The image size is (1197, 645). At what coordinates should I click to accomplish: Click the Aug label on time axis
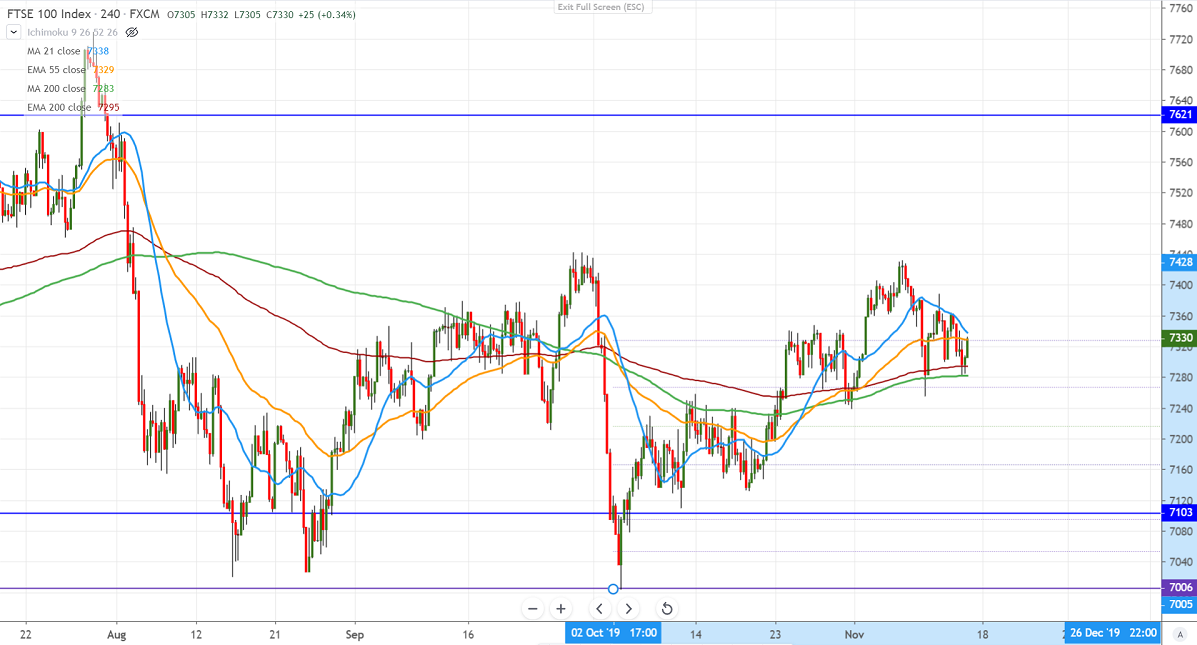(x=116, y=634)
